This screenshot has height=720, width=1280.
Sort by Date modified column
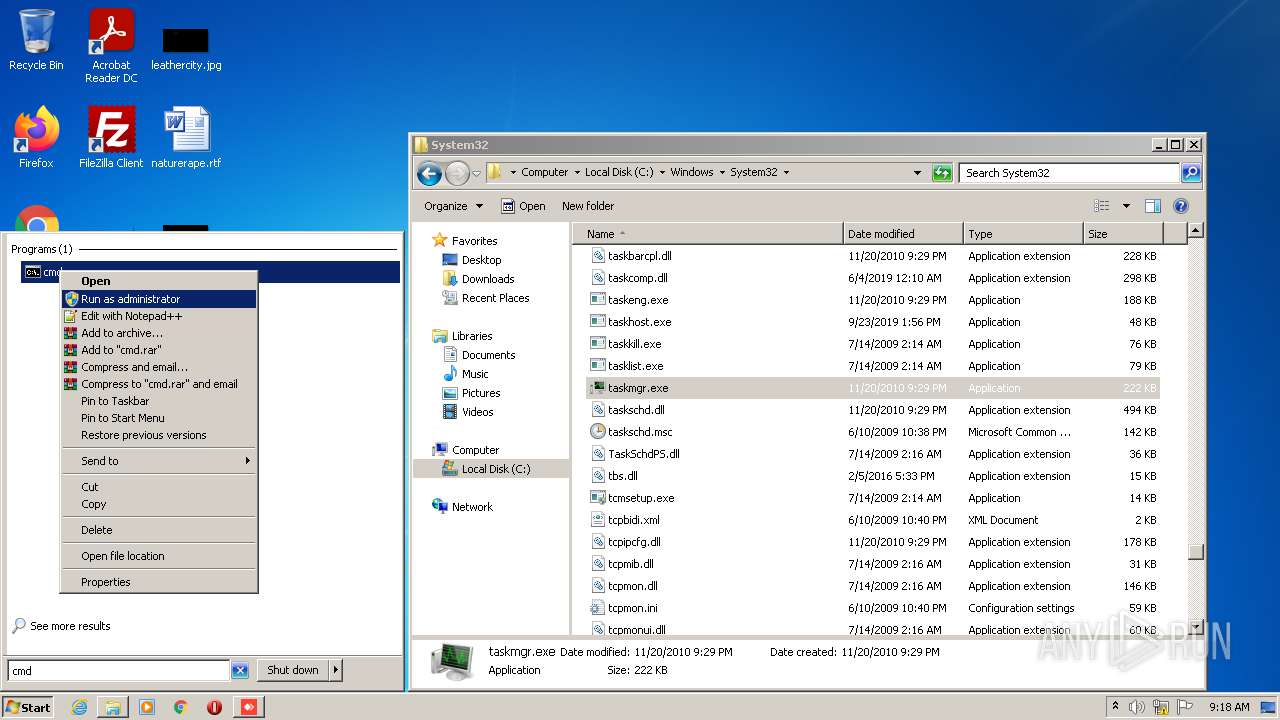tap(903, 234)
